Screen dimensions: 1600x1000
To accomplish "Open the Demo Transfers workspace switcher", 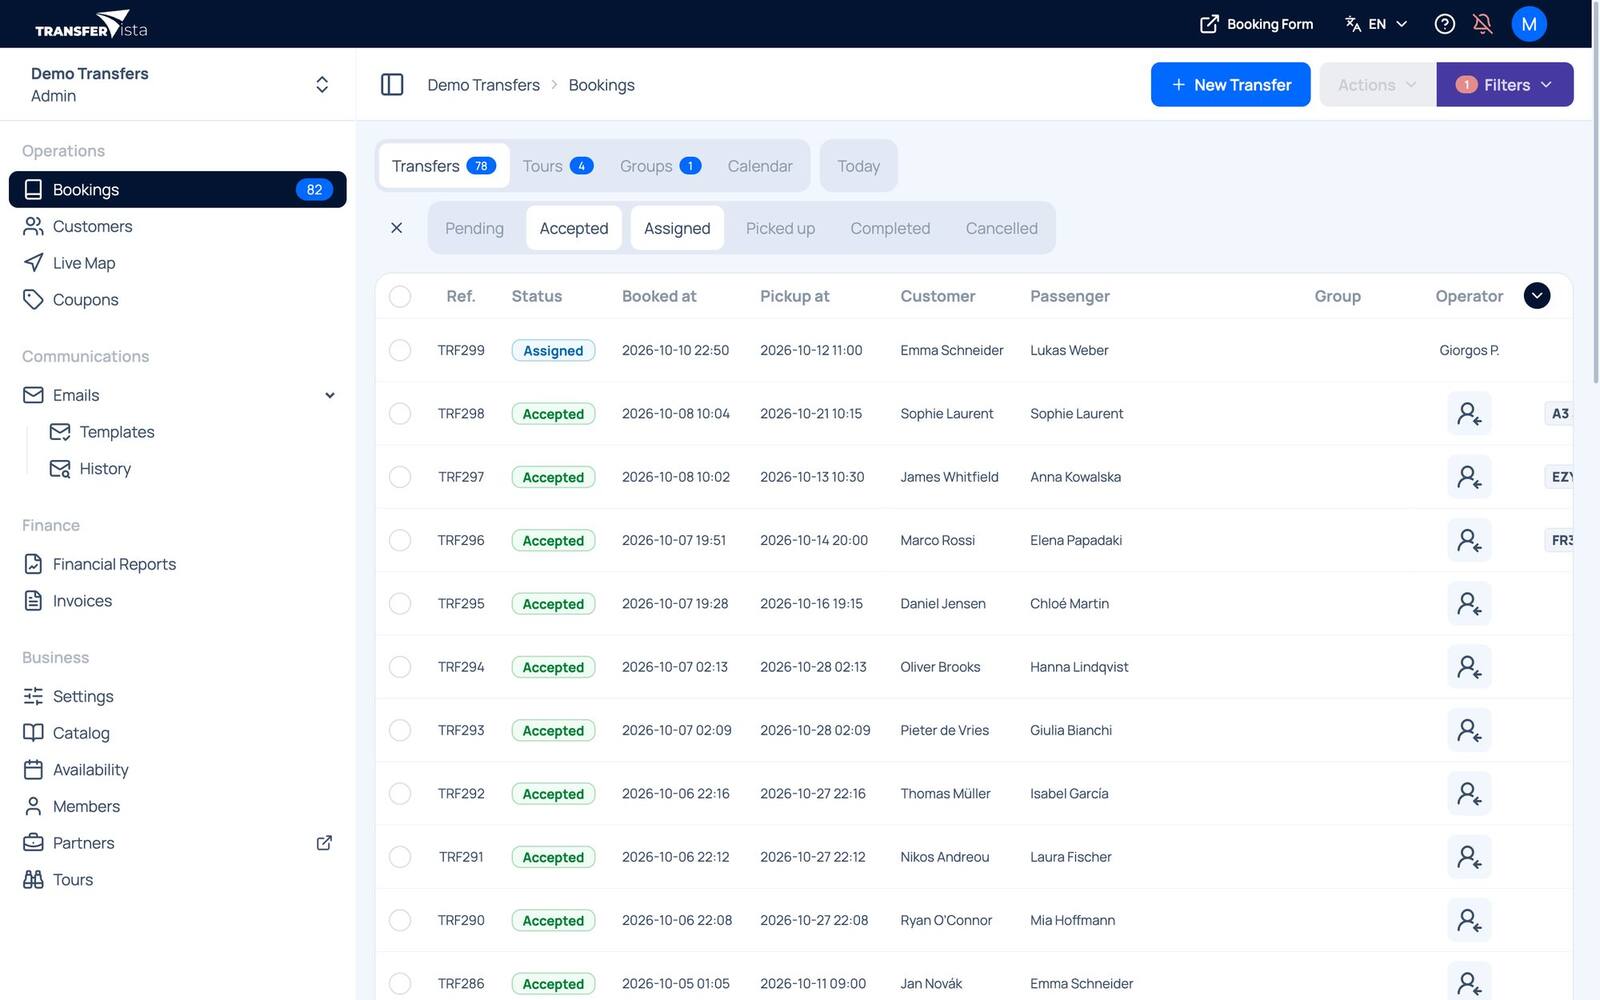I will [x=178, y=85].
